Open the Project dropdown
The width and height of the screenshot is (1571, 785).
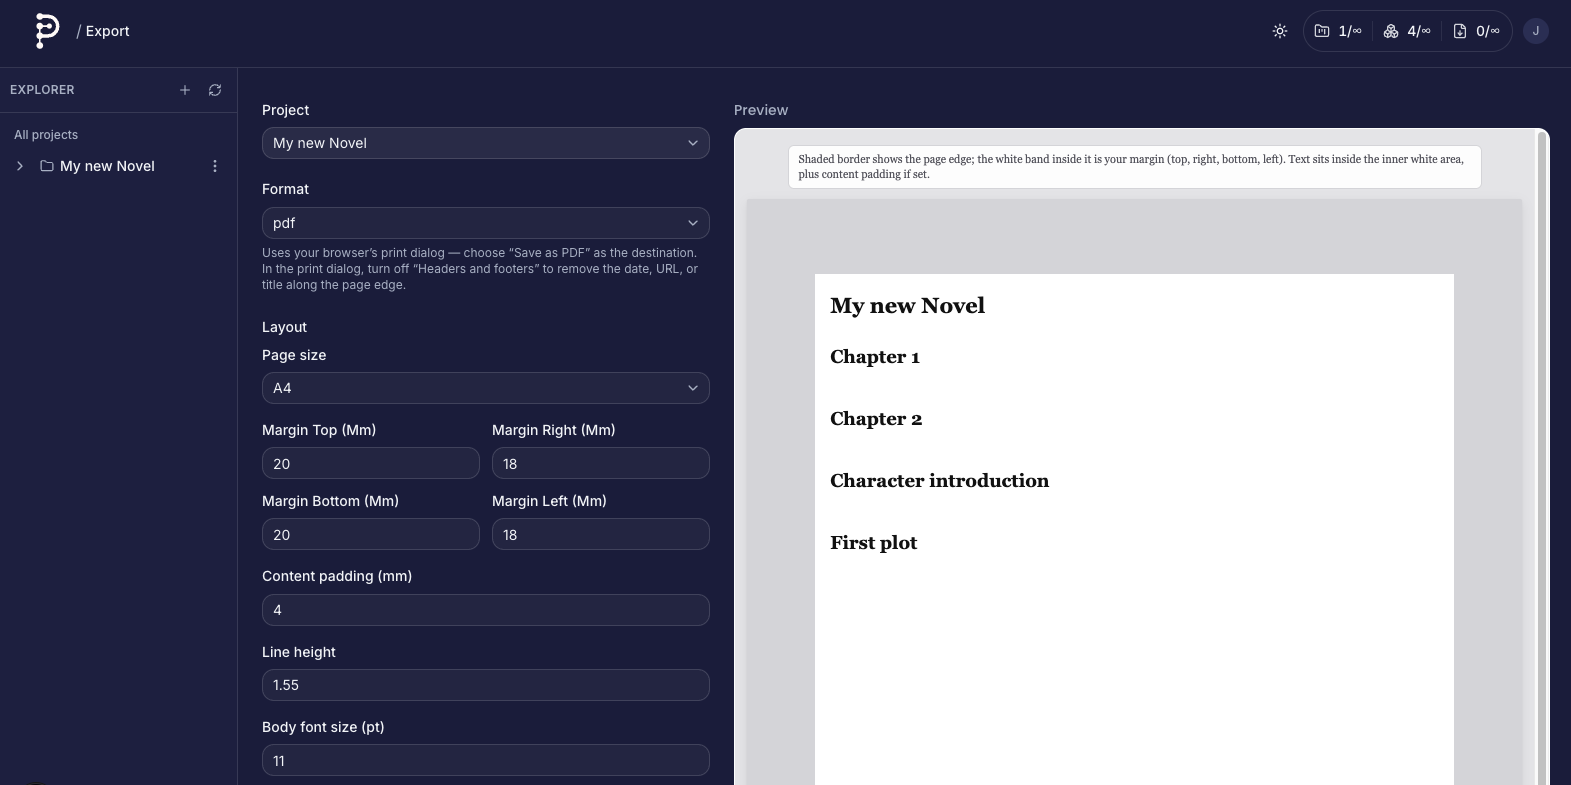click(485, 143)
